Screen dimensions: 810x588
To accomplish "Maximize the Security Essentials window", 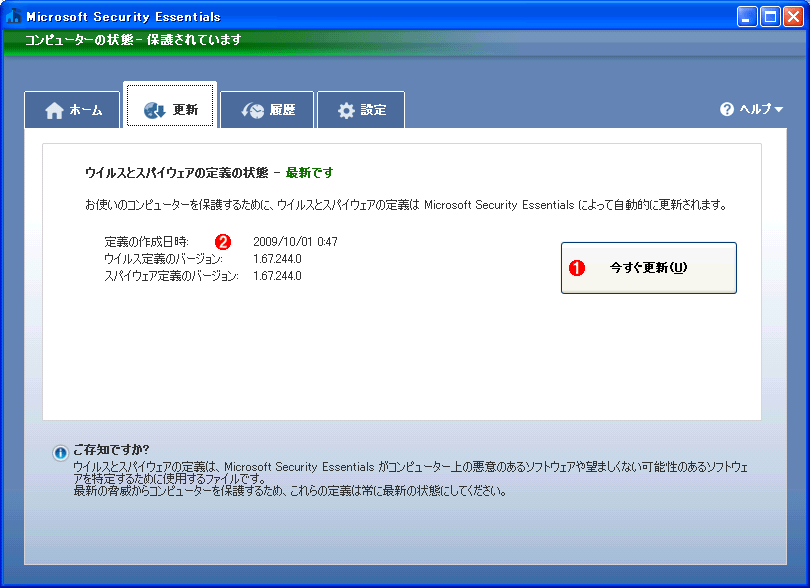I will 770,17.
